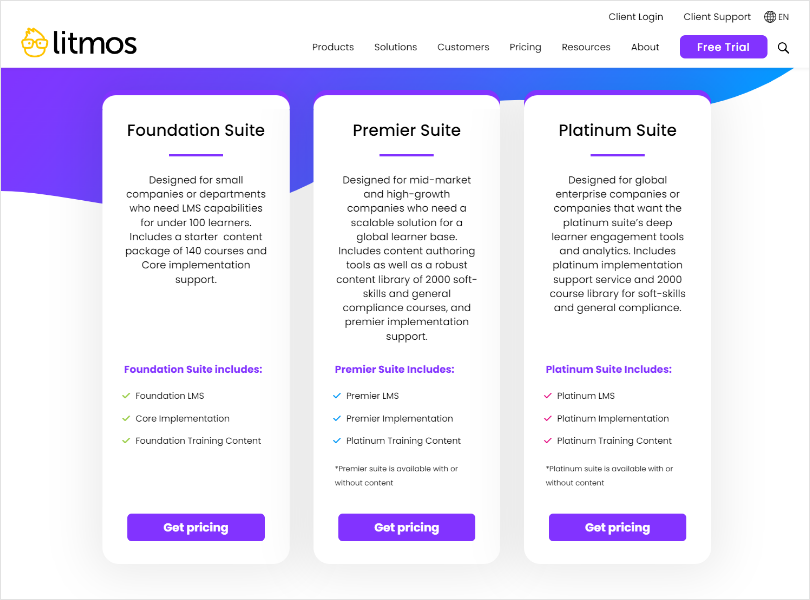Expand the Products menu
This screenshot has height=600, width=810.
tap(333, 47)
